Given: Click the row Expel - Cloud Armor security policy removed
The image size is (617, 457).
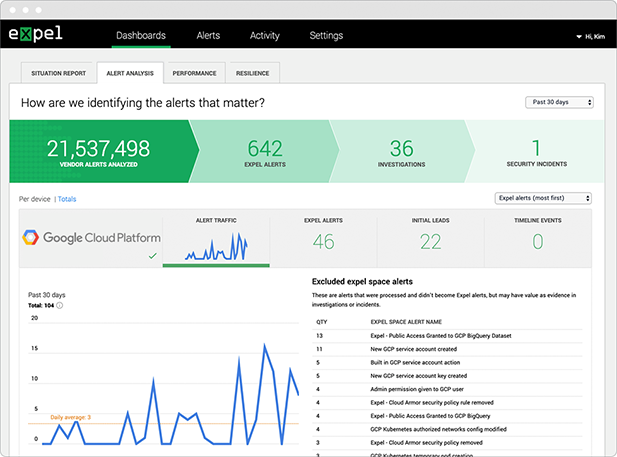Looking at the screenshot, I should pyautogui.click(x=447, y=443).
